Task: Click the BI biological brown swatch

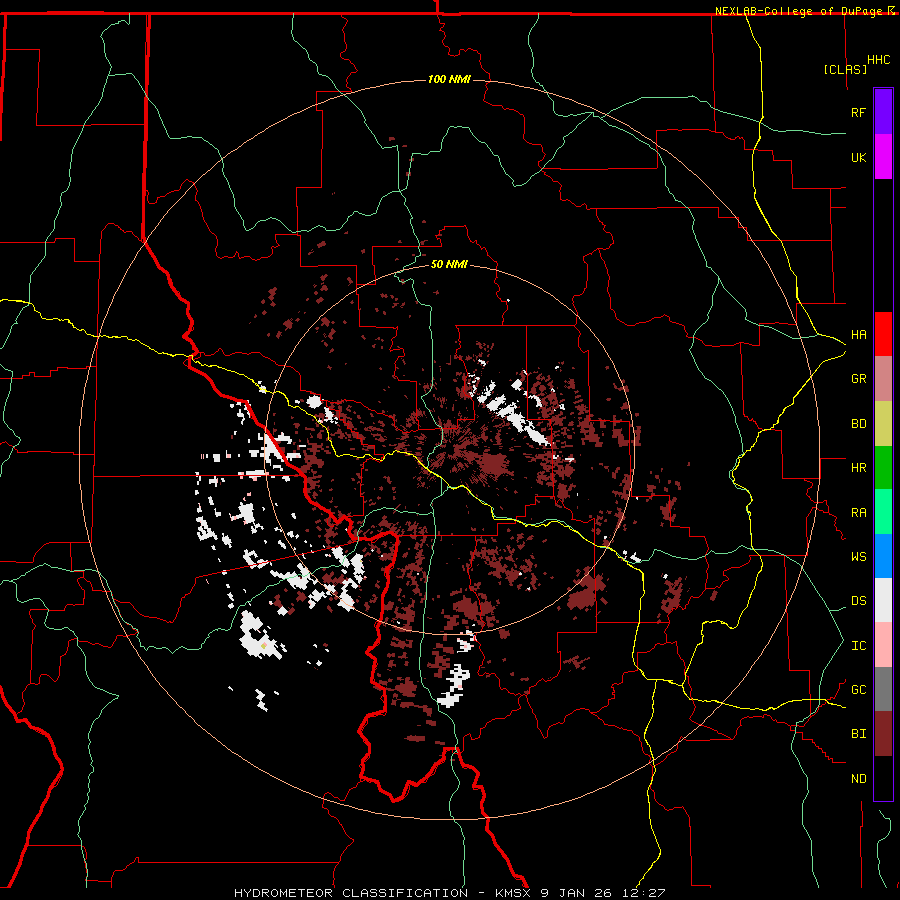Action: click(x=883, y=734)
